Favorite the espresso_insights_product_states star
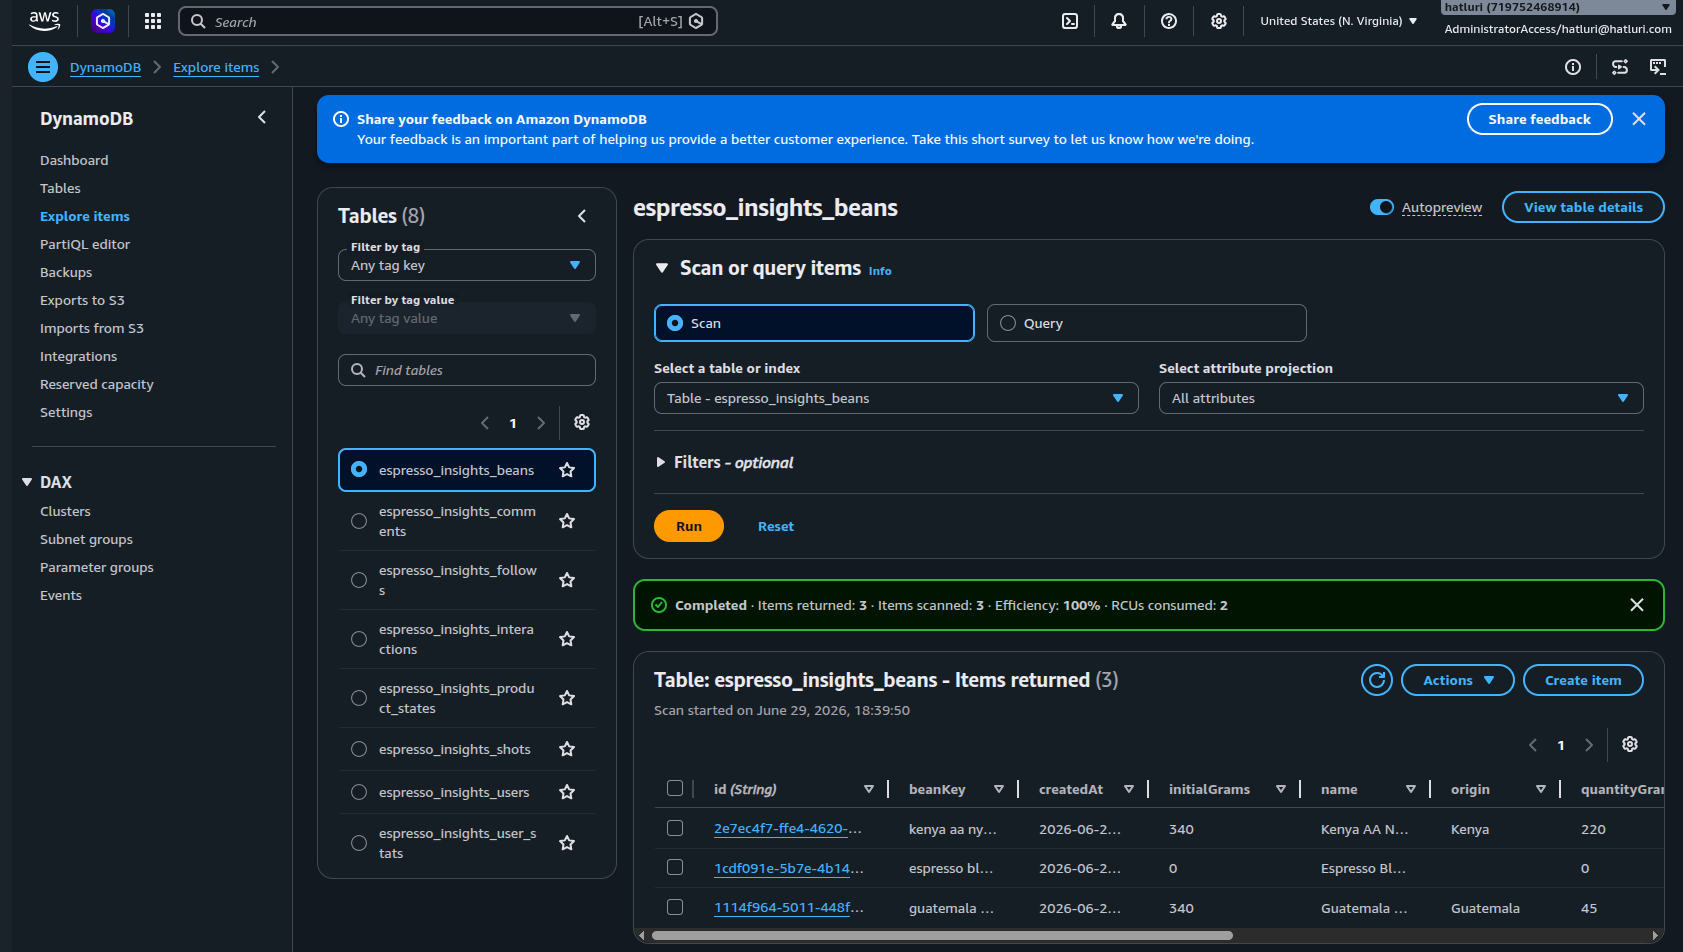The width and height of the screenshot is (1683, 952). tap(567, 698)
